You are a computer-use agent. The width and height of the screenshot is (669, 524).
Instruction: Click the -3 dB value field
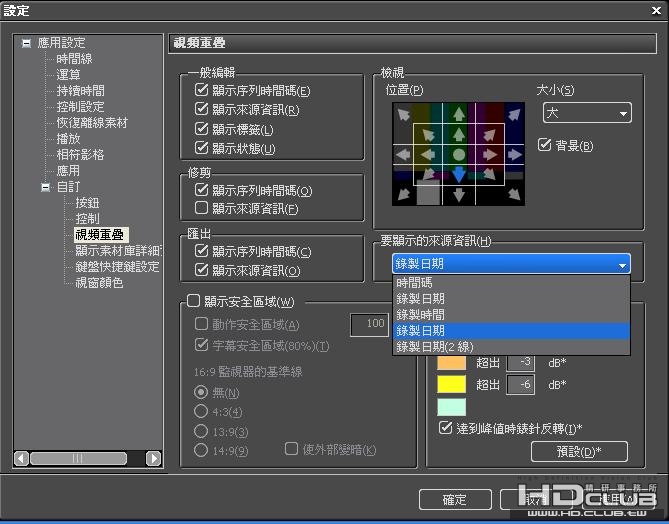(x=521, y=362)
